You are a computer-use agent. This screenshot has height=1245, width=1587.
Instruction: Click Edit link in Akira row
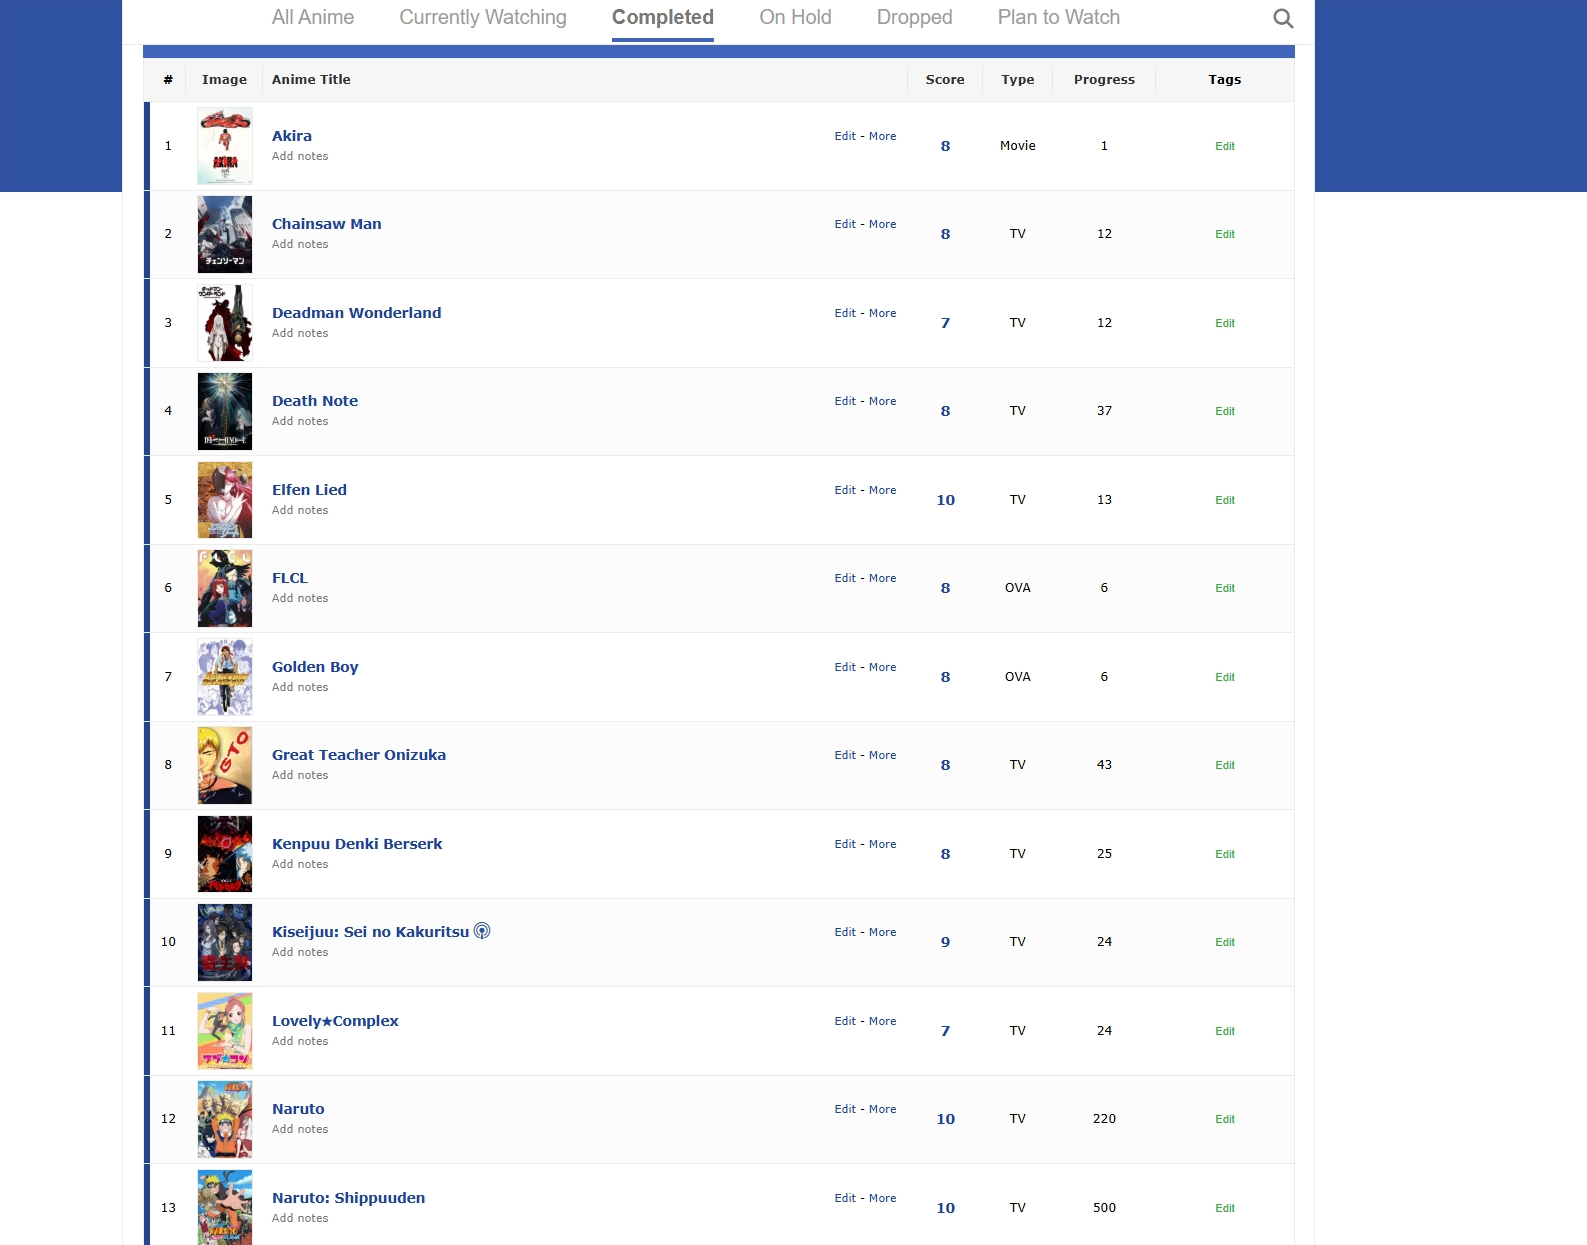(845, 136)
